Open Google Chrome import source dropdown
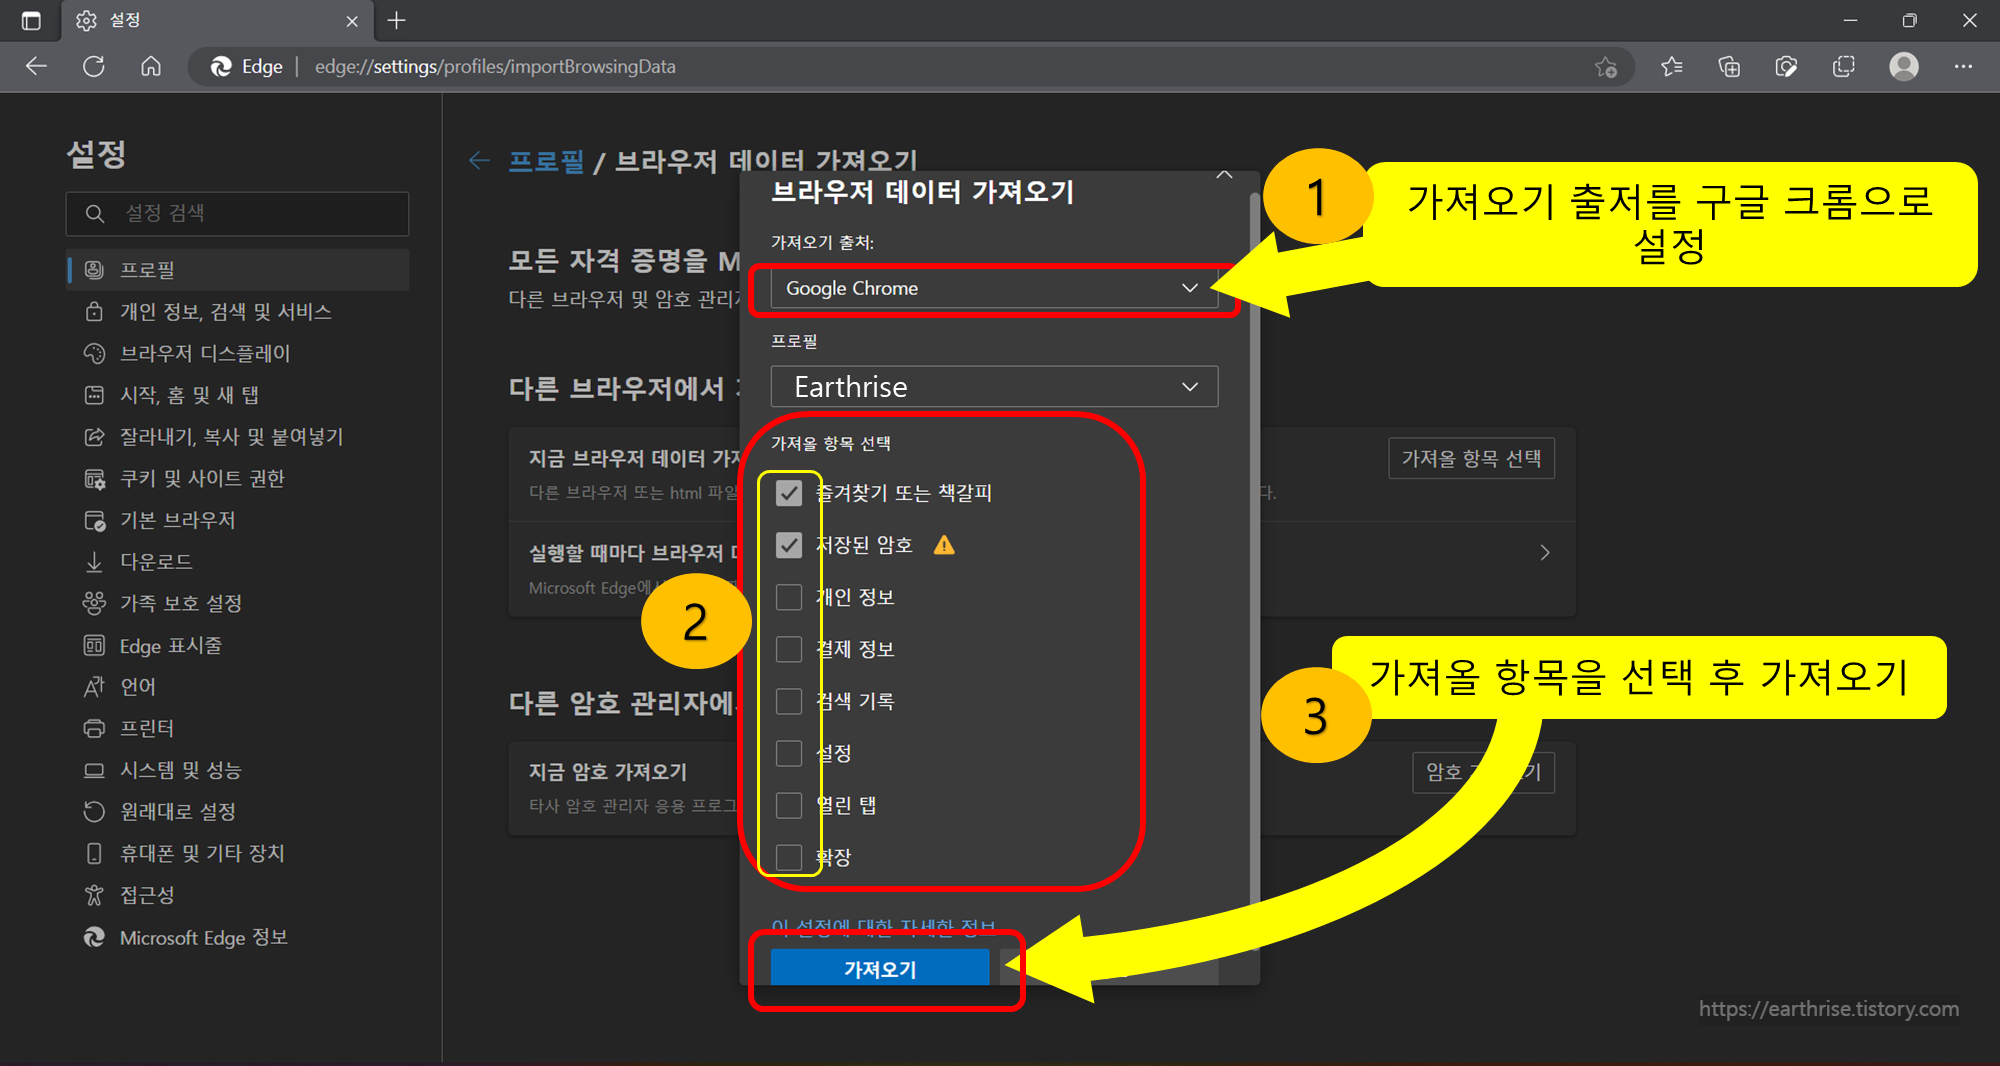This screenshot has width=2000, height=1066. [x=994, y=288]
